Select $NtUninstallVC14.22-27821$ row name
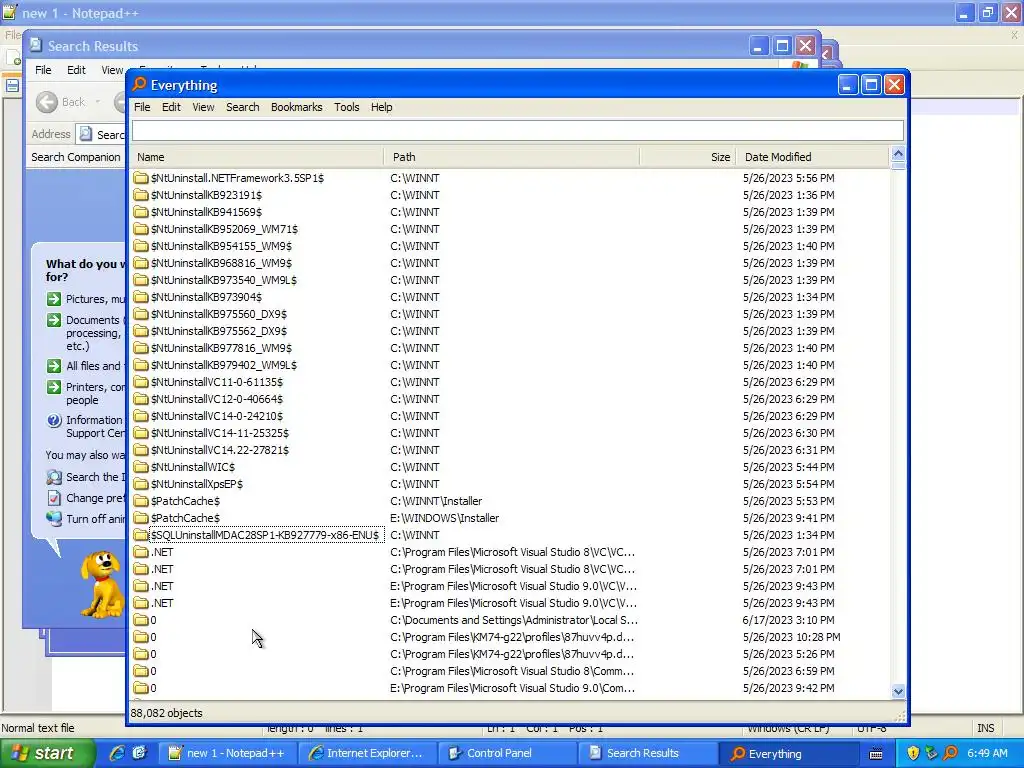Image resolution: width=1024 pixels, height=768 pixels. 219,450
